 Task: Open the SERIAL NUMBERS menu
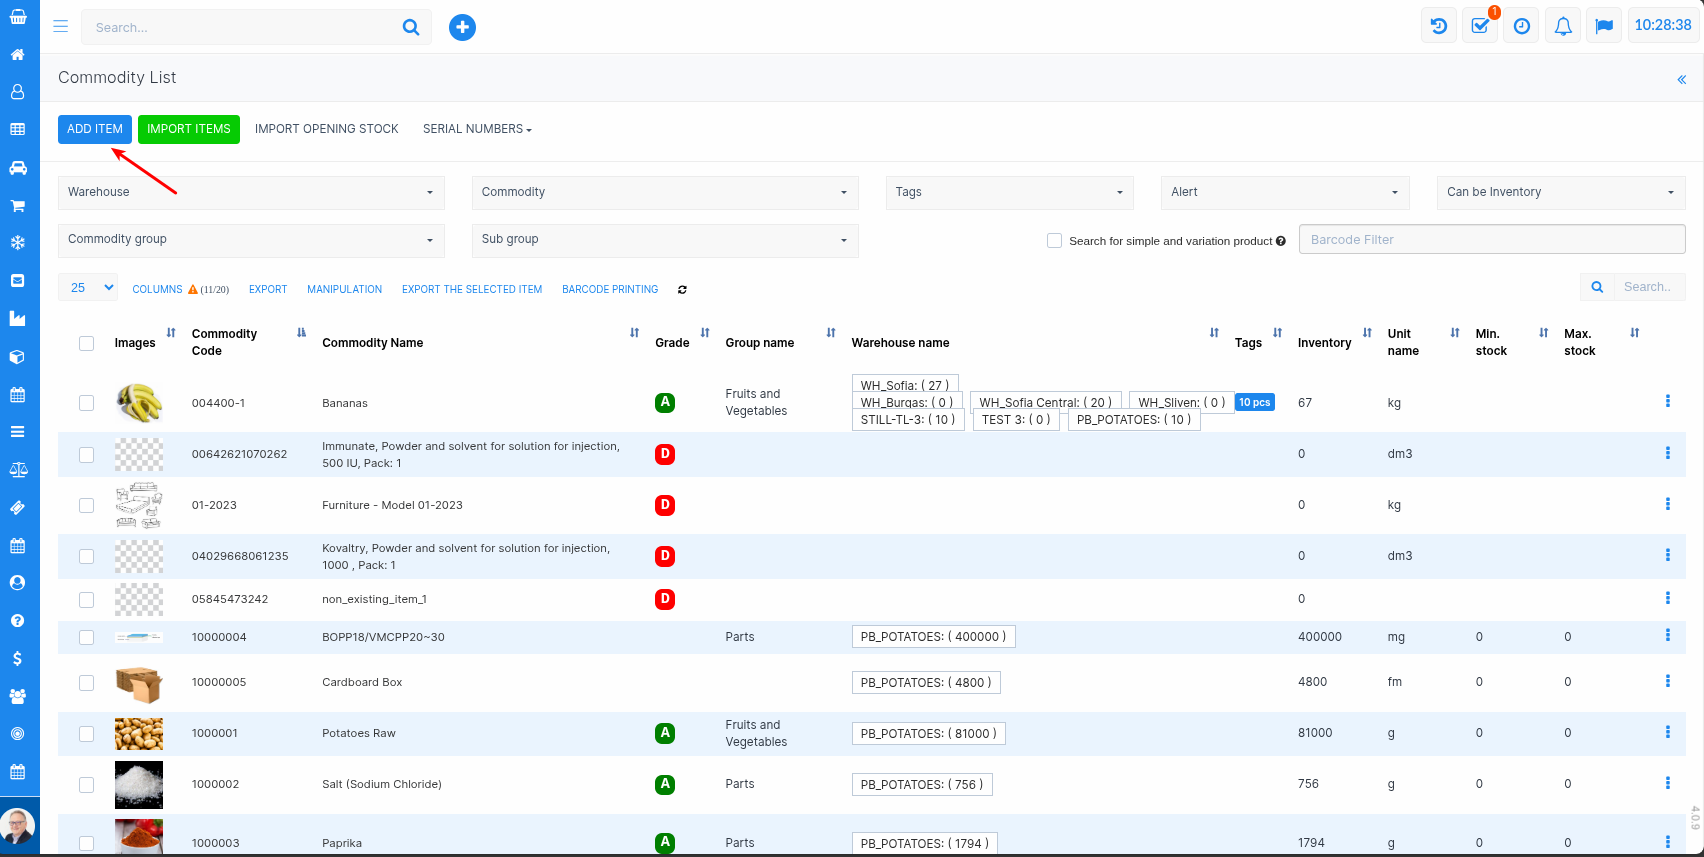(x=477, y=129)
